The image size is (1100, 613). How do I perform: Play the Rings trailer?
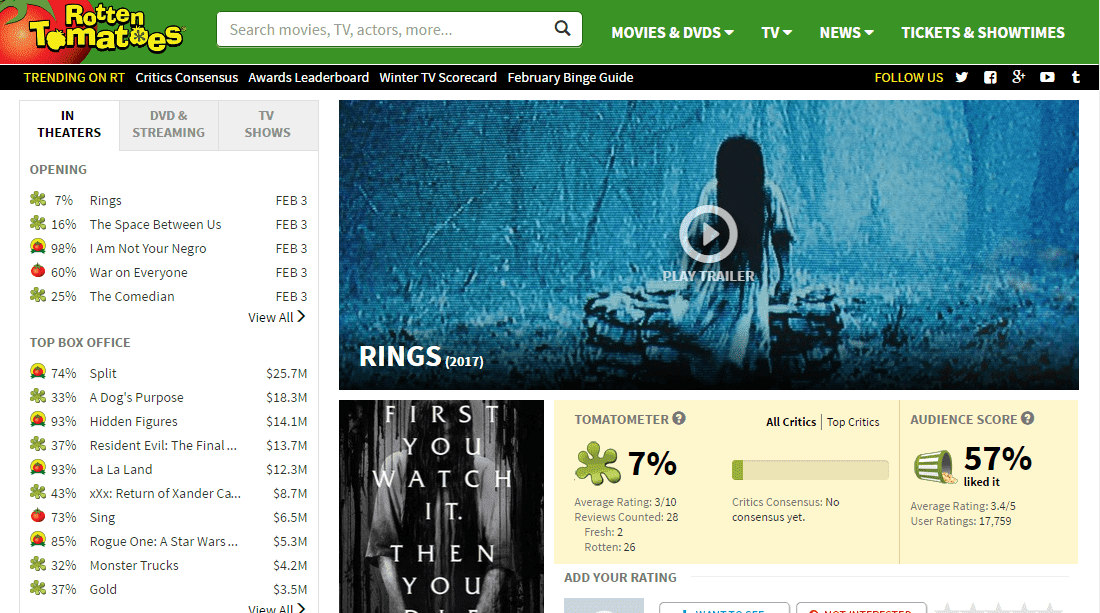(709, 234)
